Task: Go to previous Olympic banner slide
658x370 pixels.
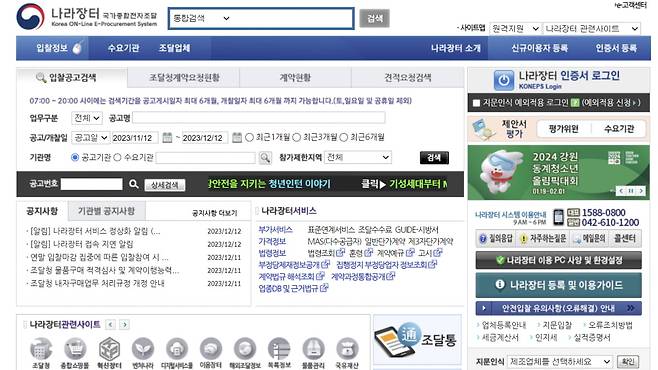Action: click(621, 191)
